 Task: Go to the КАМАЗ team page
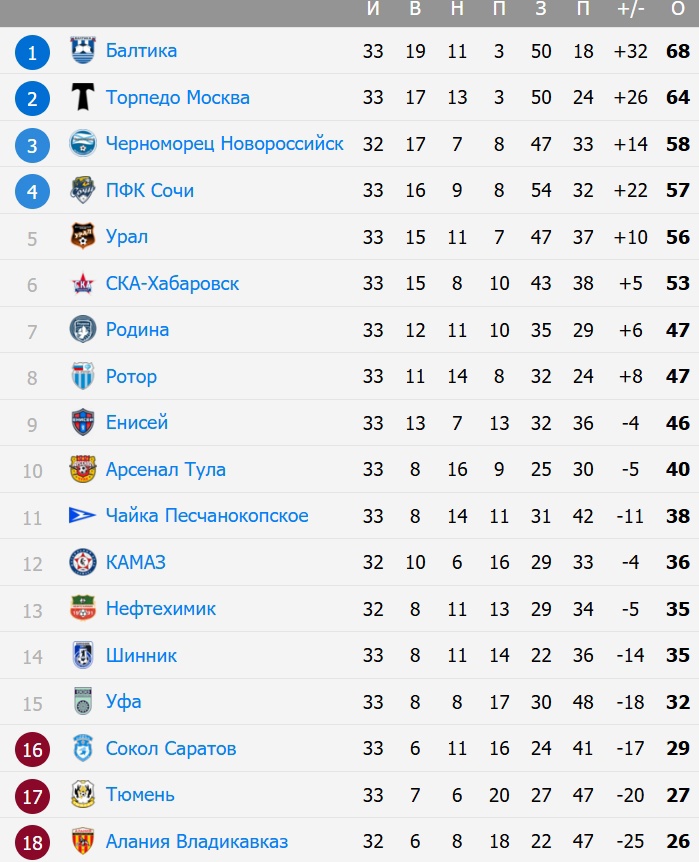[x=135, y=562]
